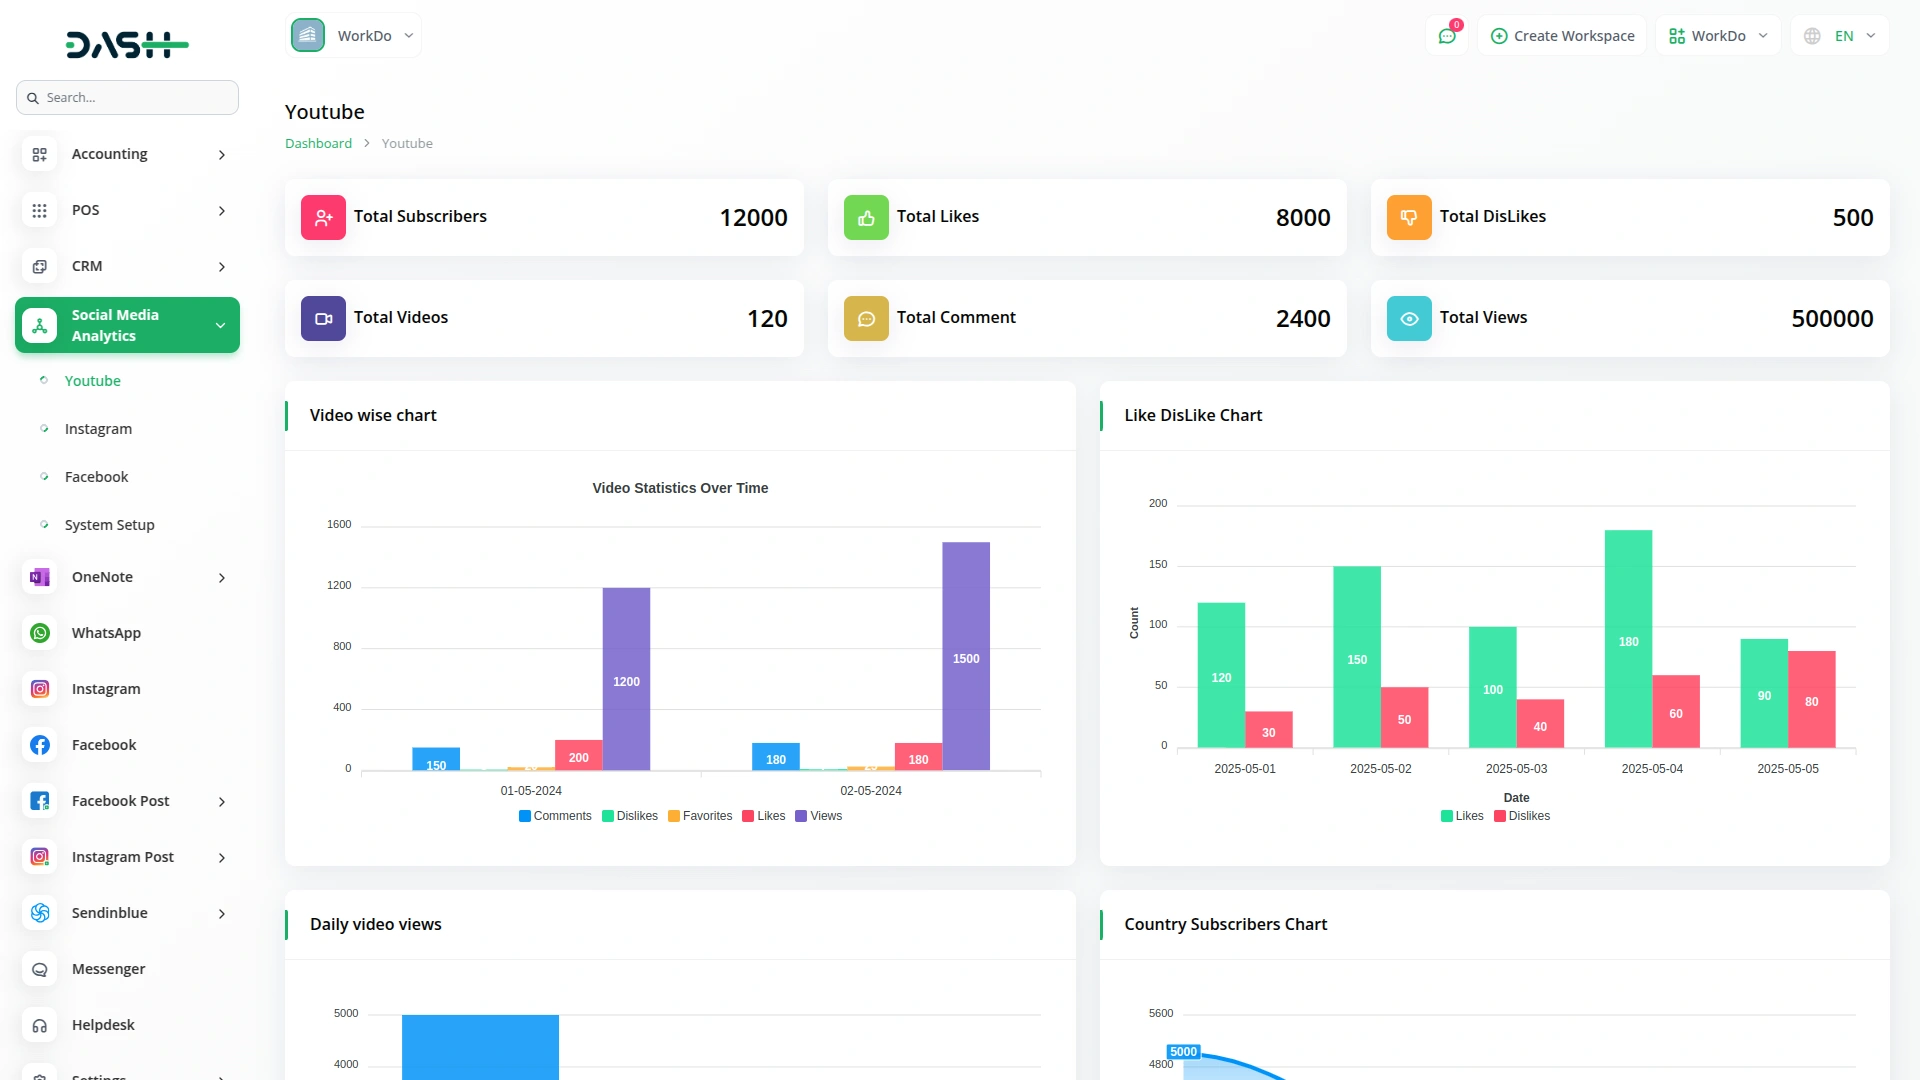Screen dimensions: 1920x1080
Task: Click the Total Views eye icon
Action: pyautogui.click(x=1408, y=318)
